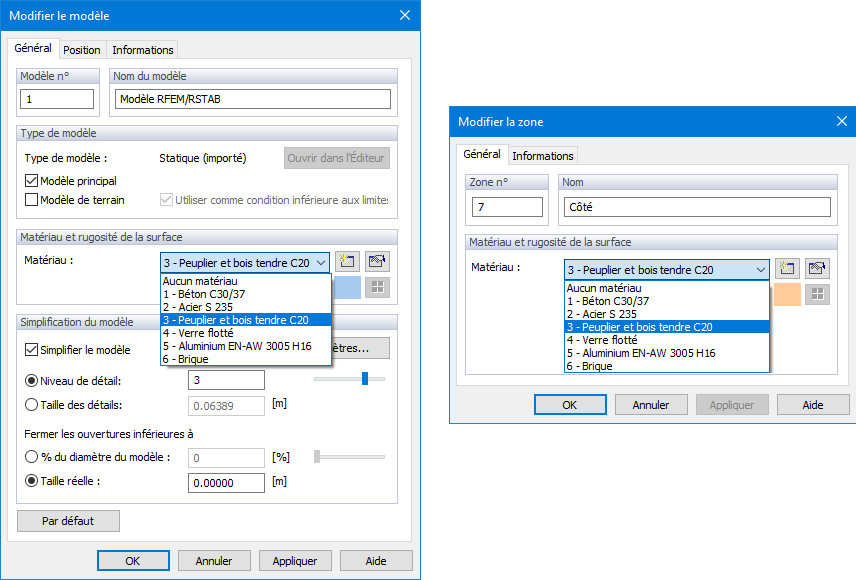The image size is (856, 580).
Task: Click the Modèle n° input field
Action: coord(57,99)
